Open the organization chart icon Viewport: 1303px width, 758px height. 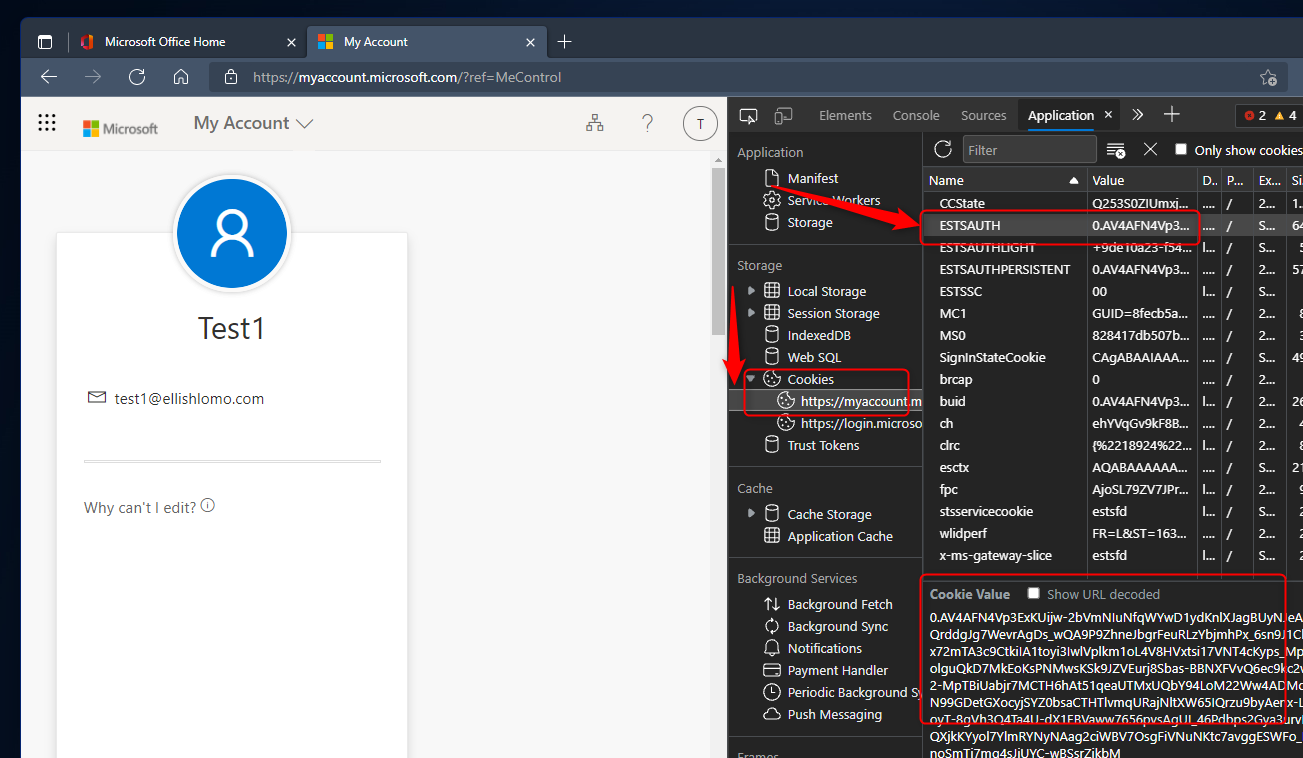click(x=595, y=123)
